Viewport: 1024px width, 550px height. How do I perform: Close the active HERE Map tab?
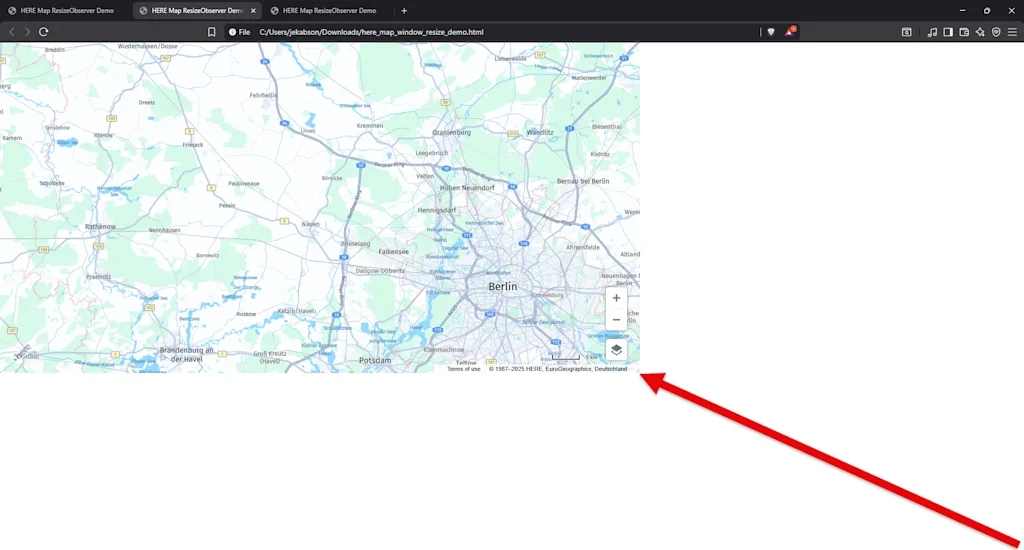click(x=253, y=10)
